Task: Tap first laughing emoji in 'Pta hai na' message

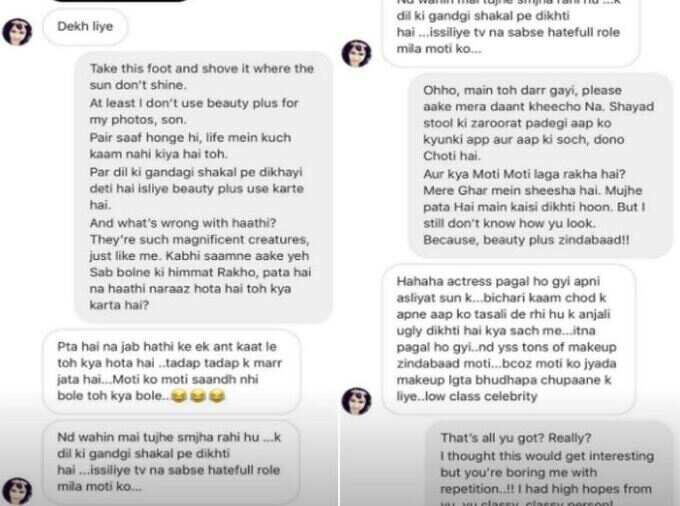Action: [x=178, y=396]
